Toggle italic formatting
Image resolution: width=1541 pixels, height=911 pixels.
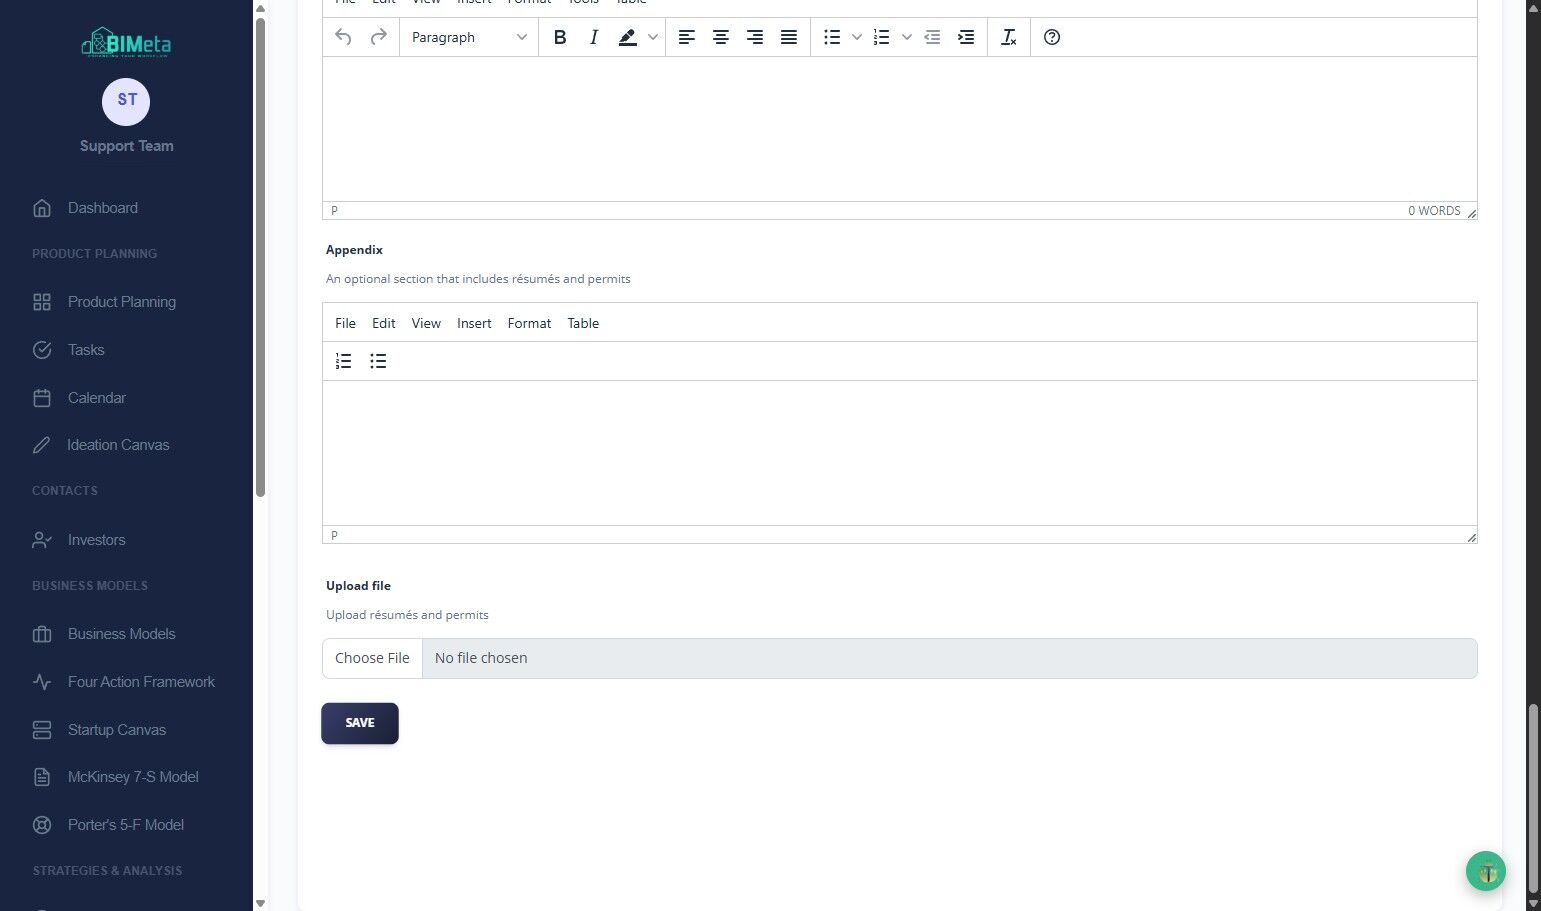[594, 37]
